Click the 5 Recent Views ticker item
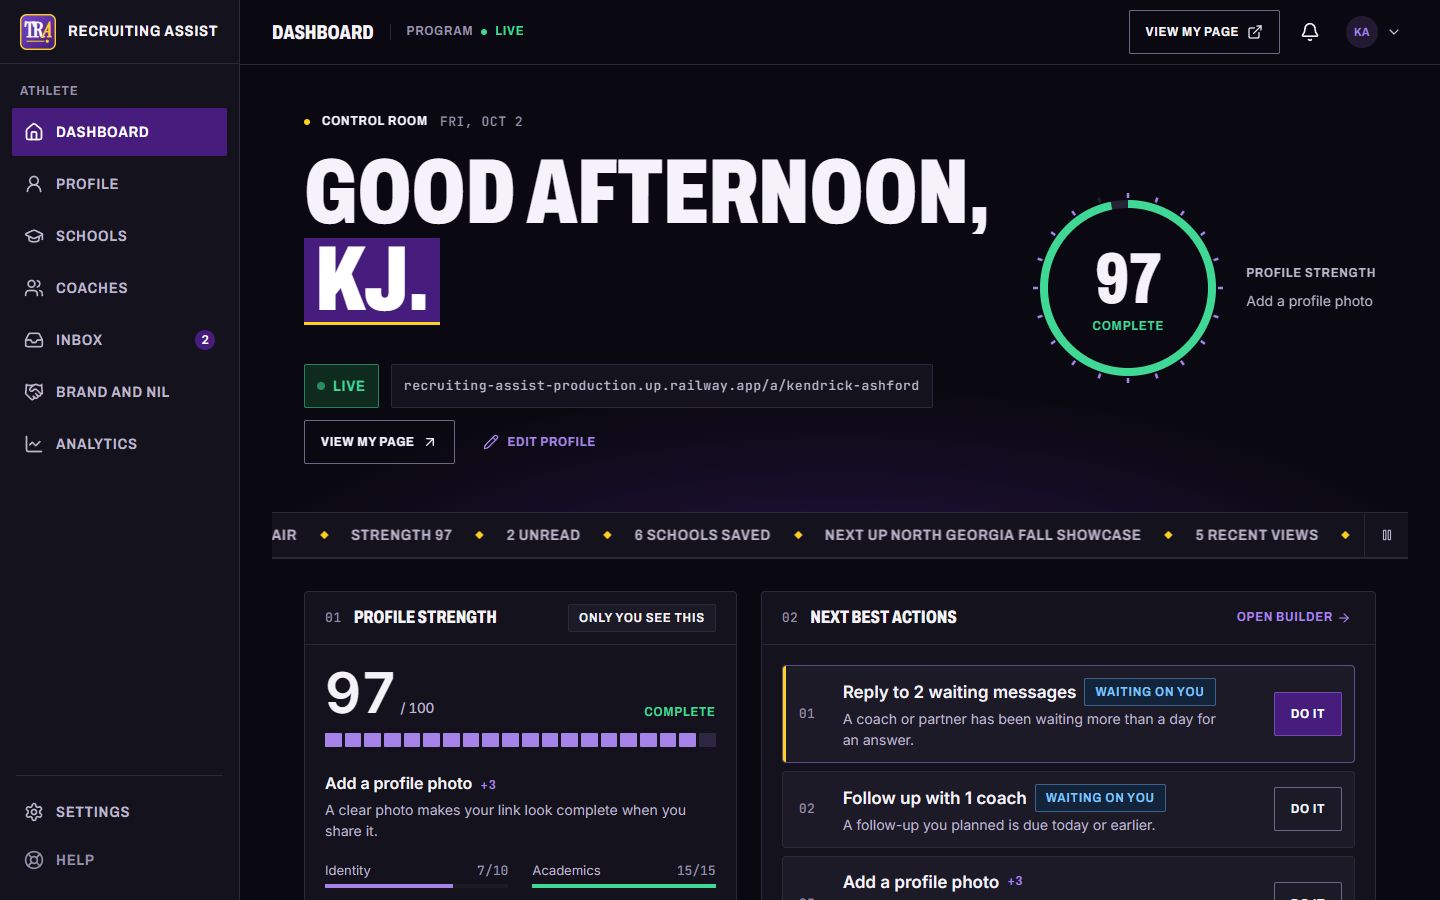Image resolution: width=1440 pixels, height=900 pixels. click(1256, 535)
